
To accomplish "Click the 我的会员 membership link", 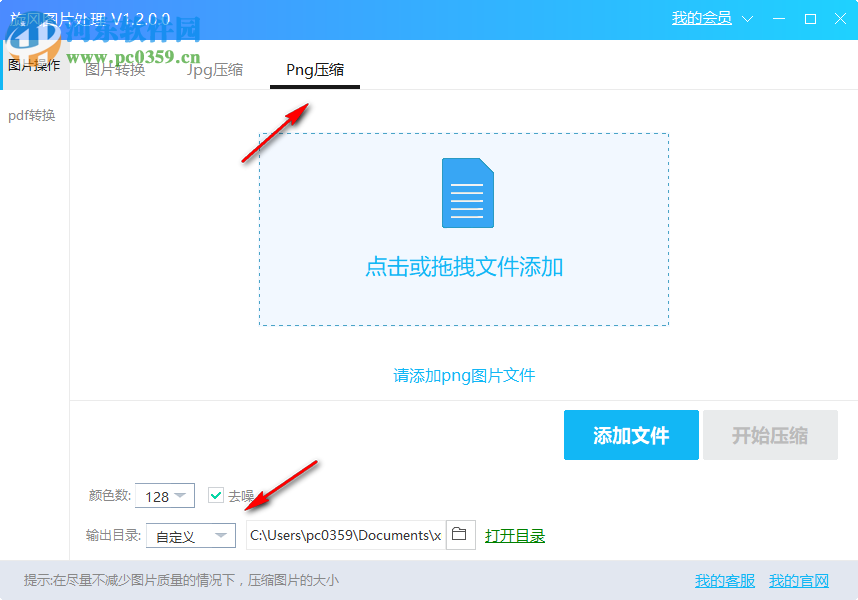I will pyautogui.click(x=700, y=18).
